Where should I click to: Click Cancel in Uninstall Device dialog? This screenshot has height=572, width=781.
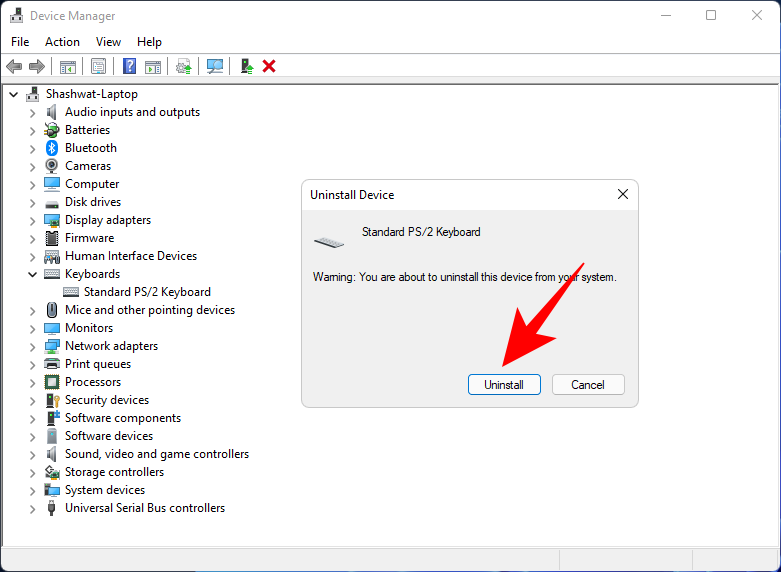coord(588,385)
